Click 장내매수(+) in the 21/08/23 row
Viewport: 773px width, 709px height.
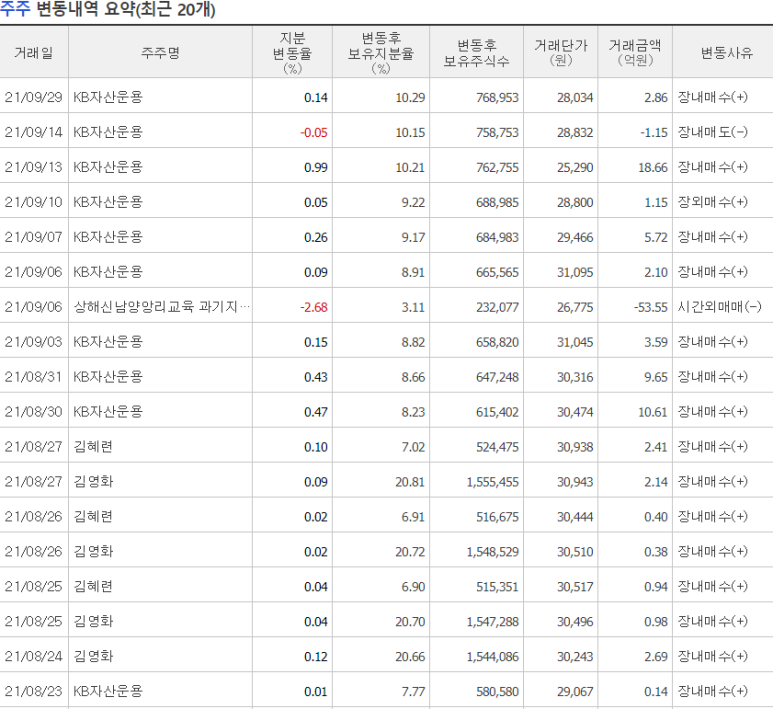pyautogui.click(x=713, y=691)
